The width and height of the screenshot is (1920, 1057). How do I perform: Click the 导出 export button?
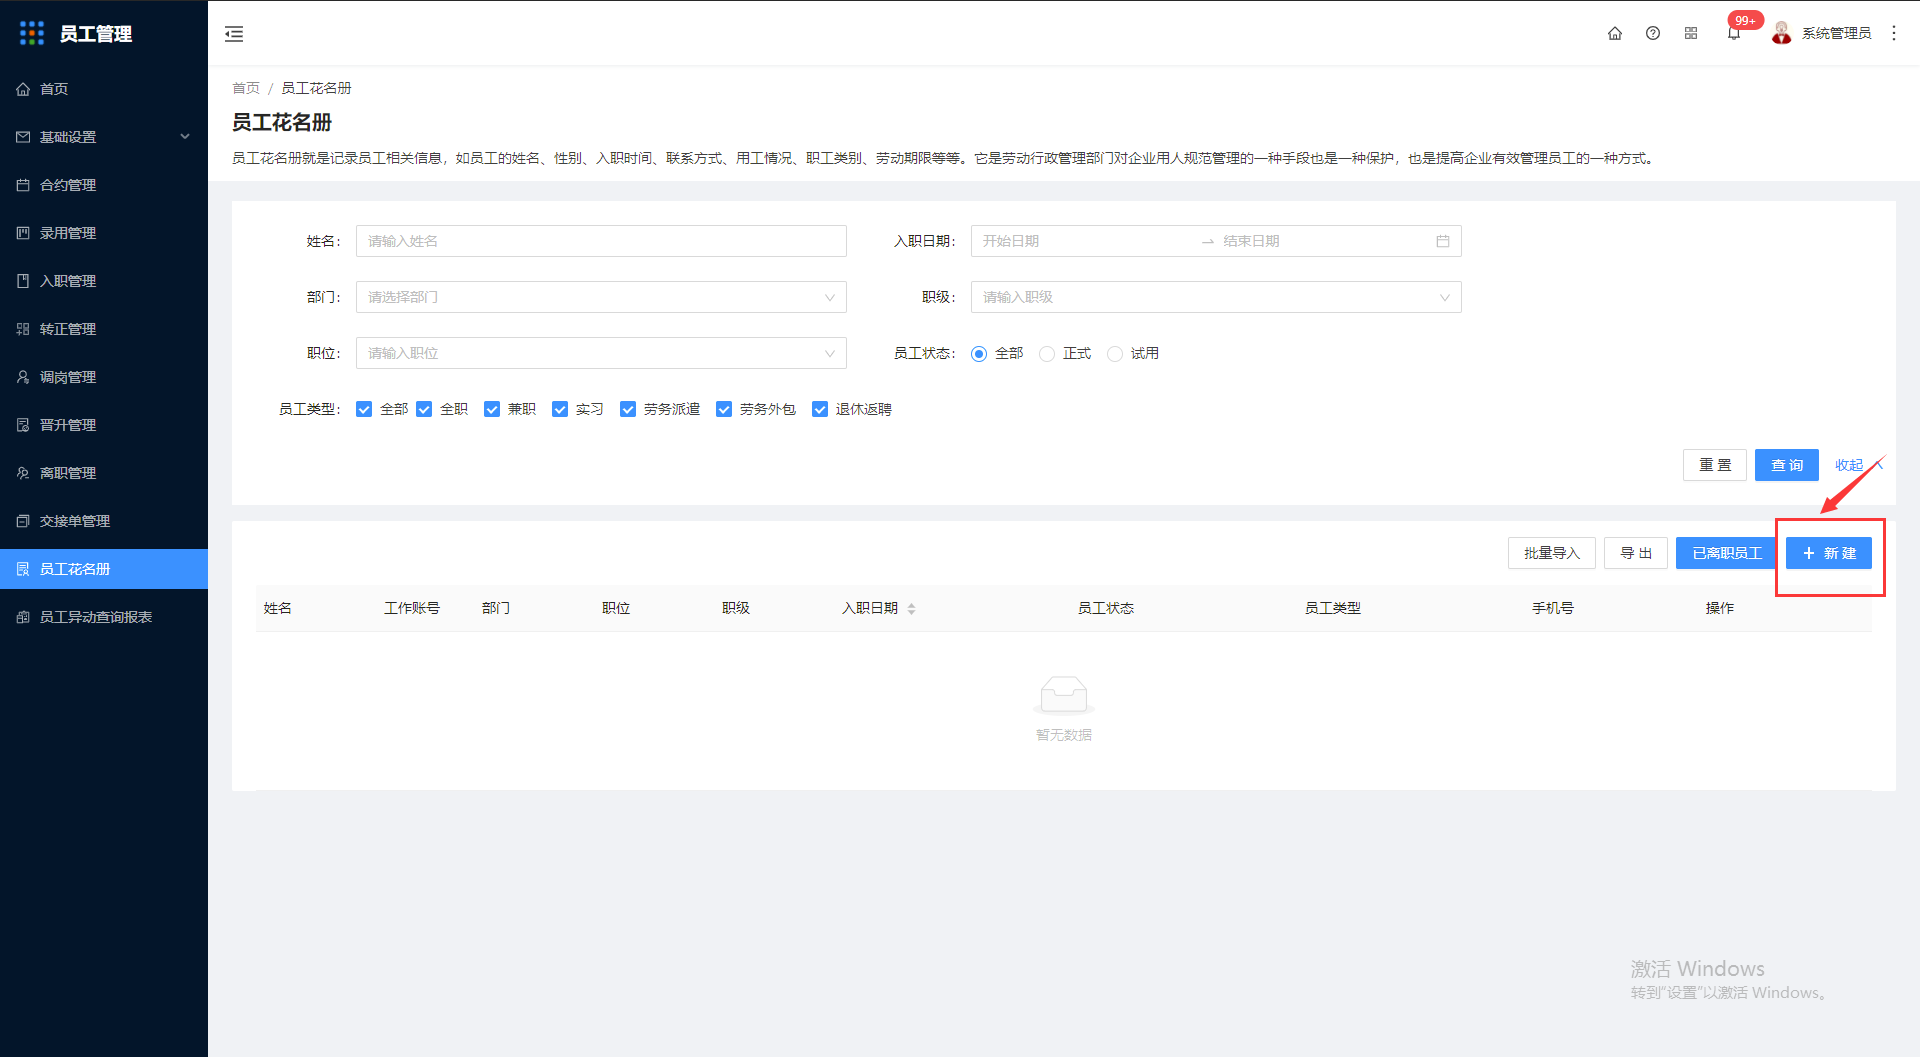pos(1636,553)
